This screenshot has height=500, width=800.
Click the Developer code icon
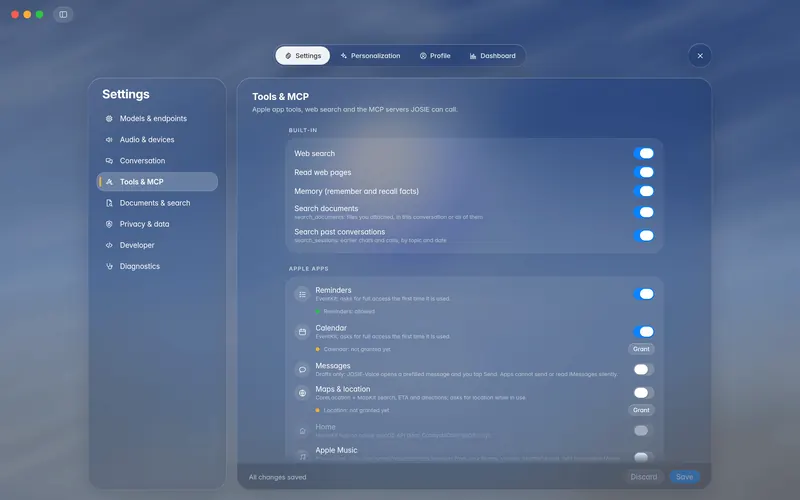tap(109, 245)
